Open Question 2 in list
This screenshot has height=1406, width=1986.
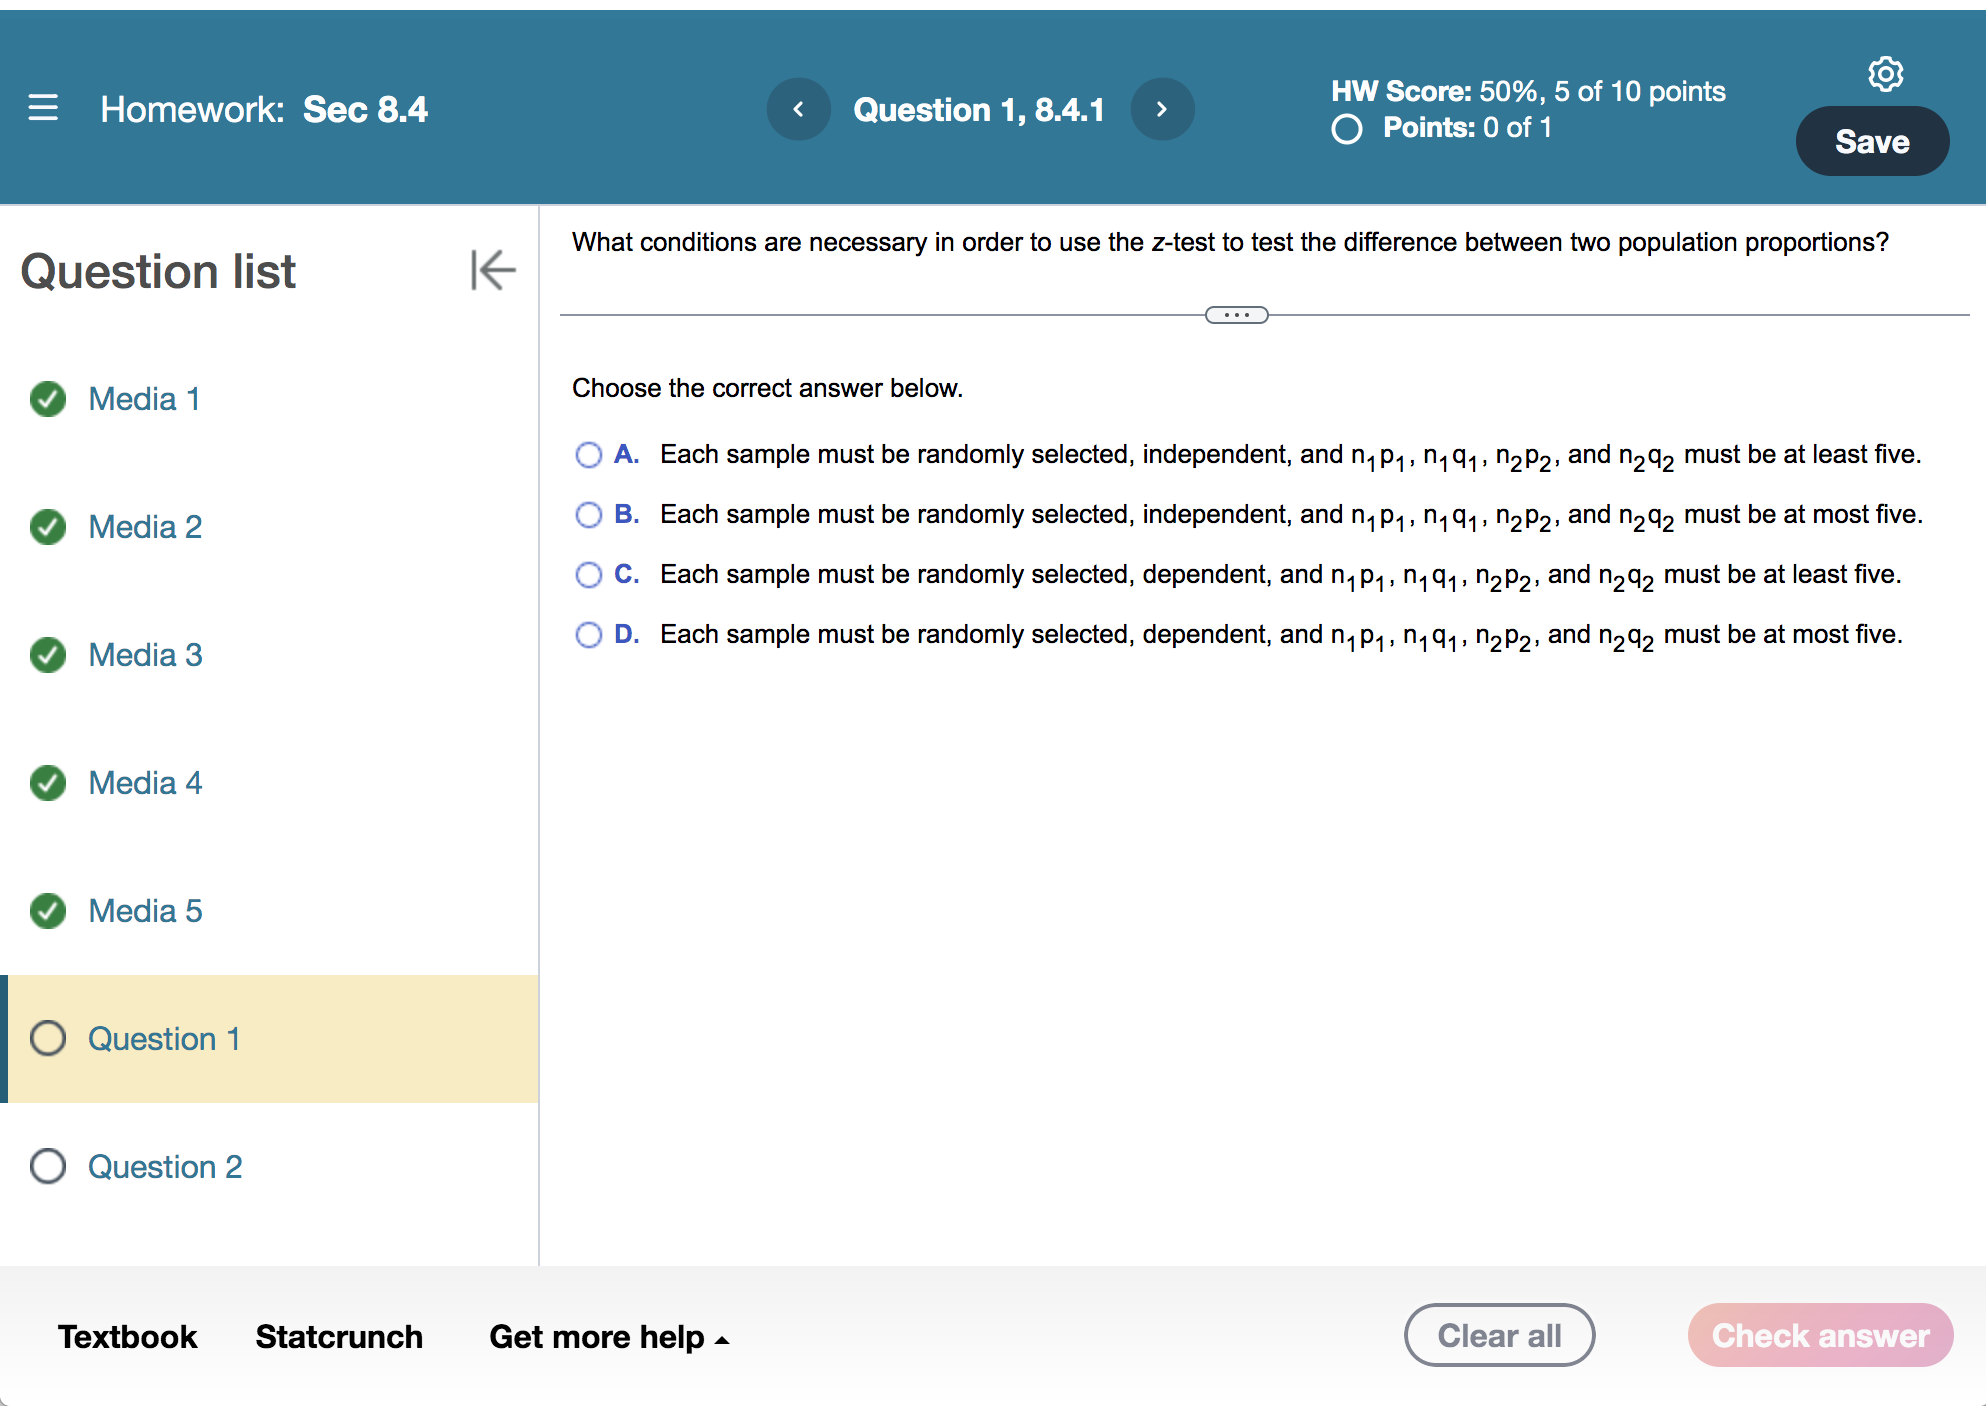tap(165, 1167)
